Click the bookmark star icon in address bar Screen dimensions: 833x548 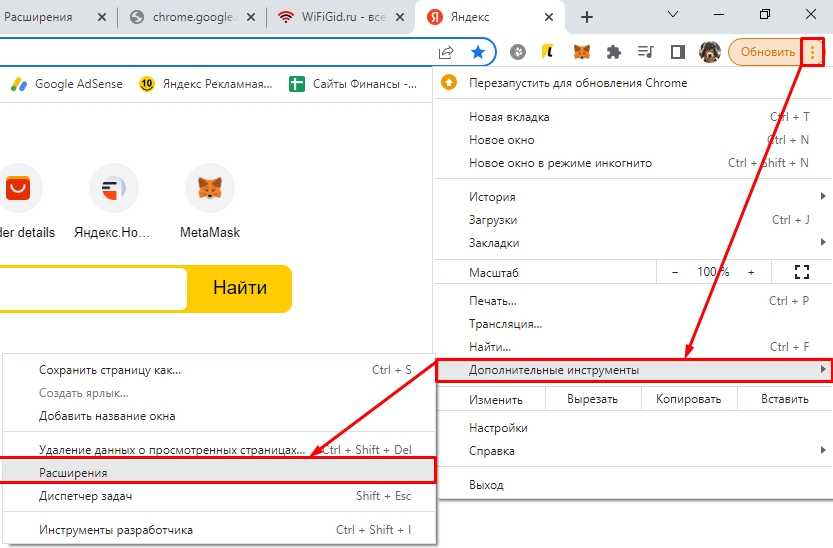478,52
